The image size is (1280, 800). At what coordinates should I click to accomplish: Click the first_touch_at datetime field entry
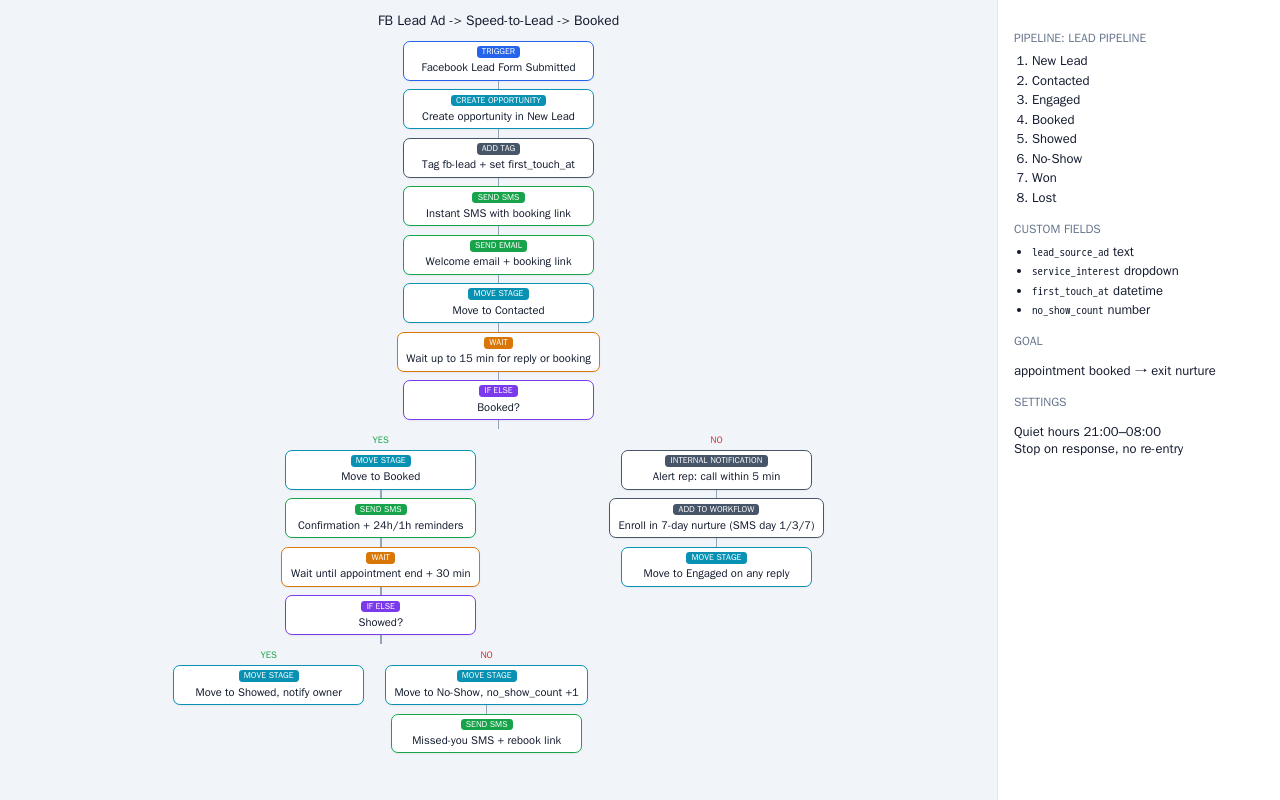[x=1097, y=291]
